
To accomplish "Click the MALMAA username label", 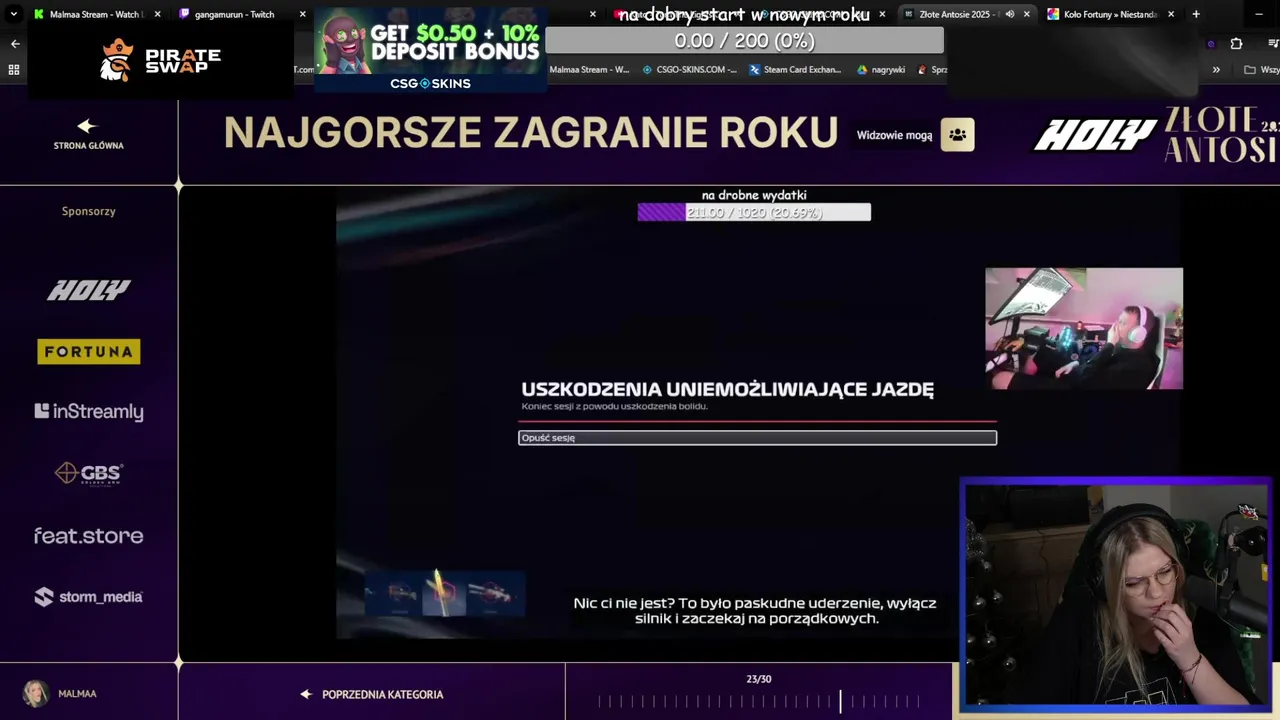I will coord(77,693).
